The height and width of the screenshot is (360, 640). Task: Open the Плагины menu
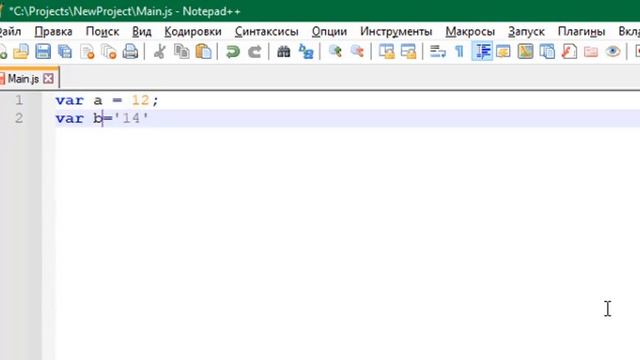click(x=581, y=31)
